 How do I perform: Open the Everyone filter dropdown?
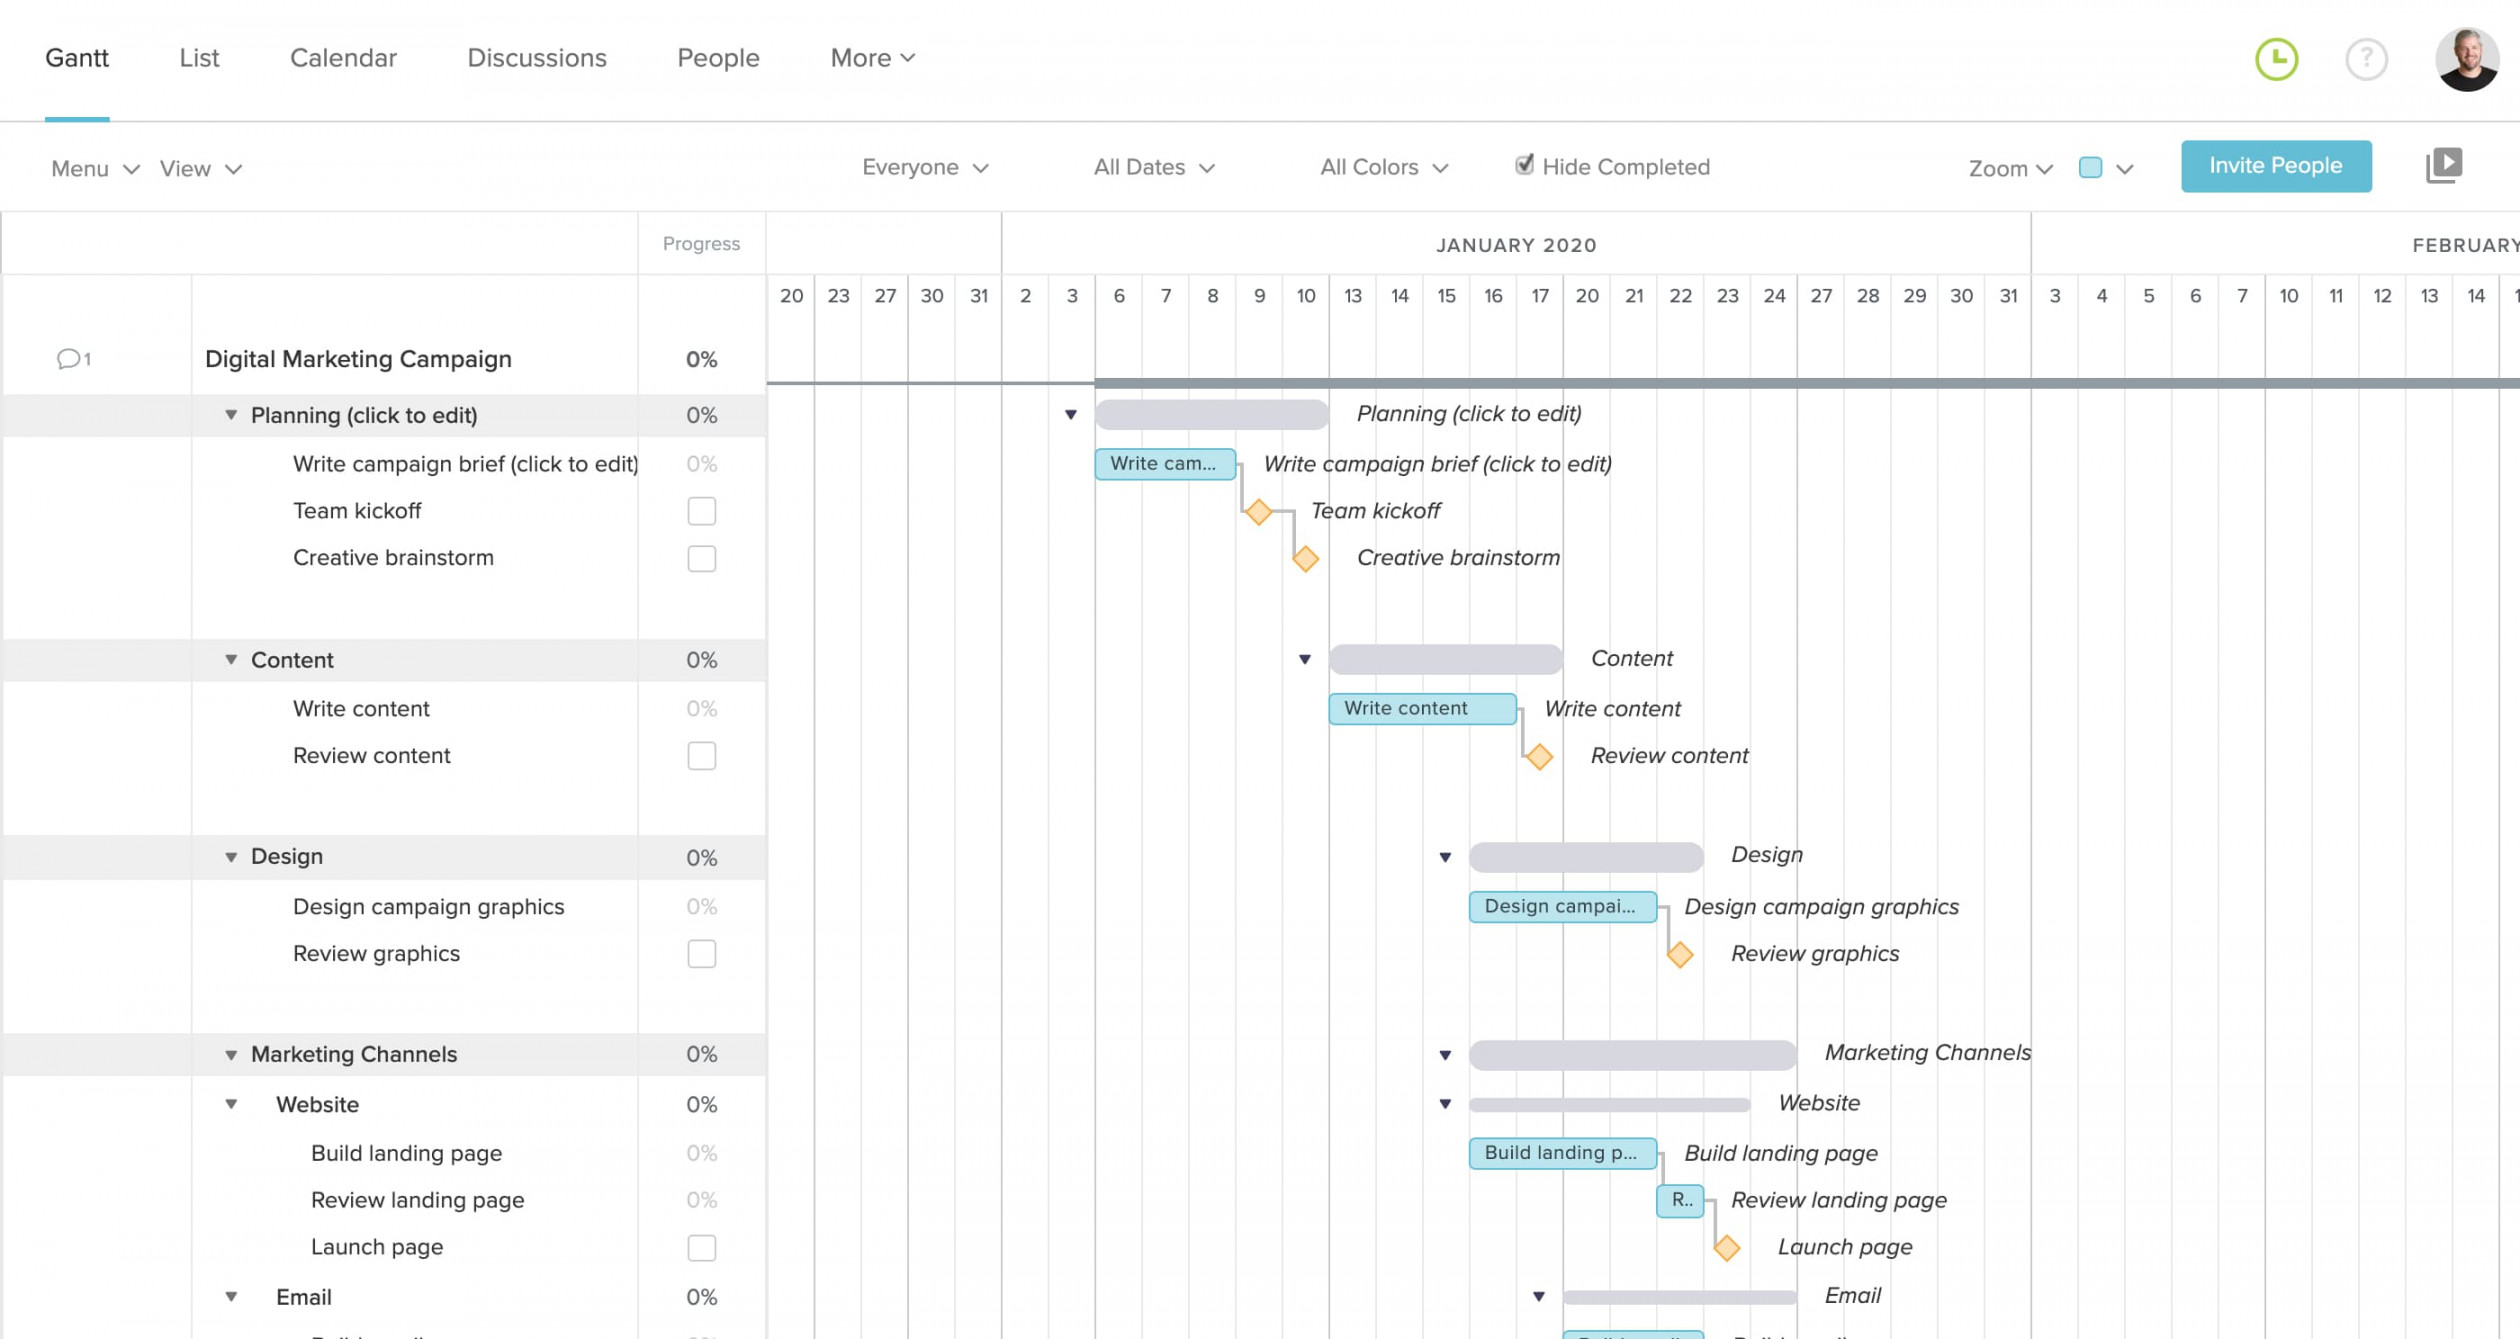(925, 165)
